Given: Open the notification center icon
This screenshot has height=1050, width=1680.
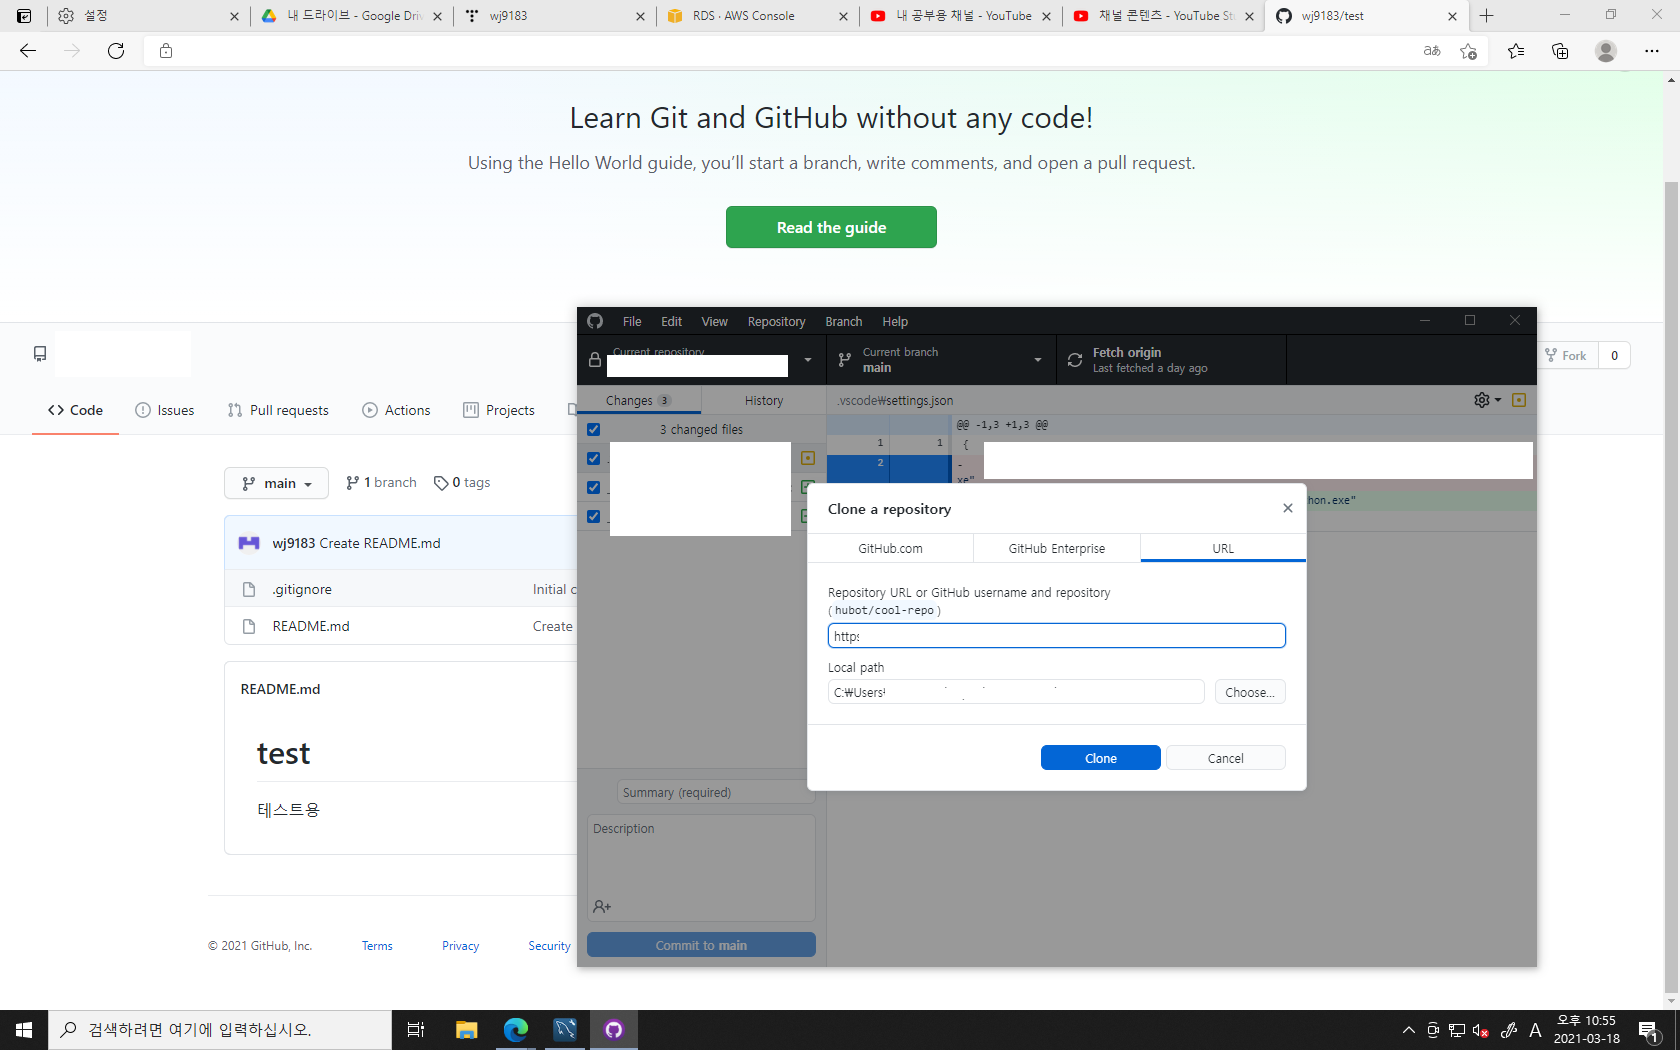Looking at the screenshot, I should click(x=1649, y=1030).
